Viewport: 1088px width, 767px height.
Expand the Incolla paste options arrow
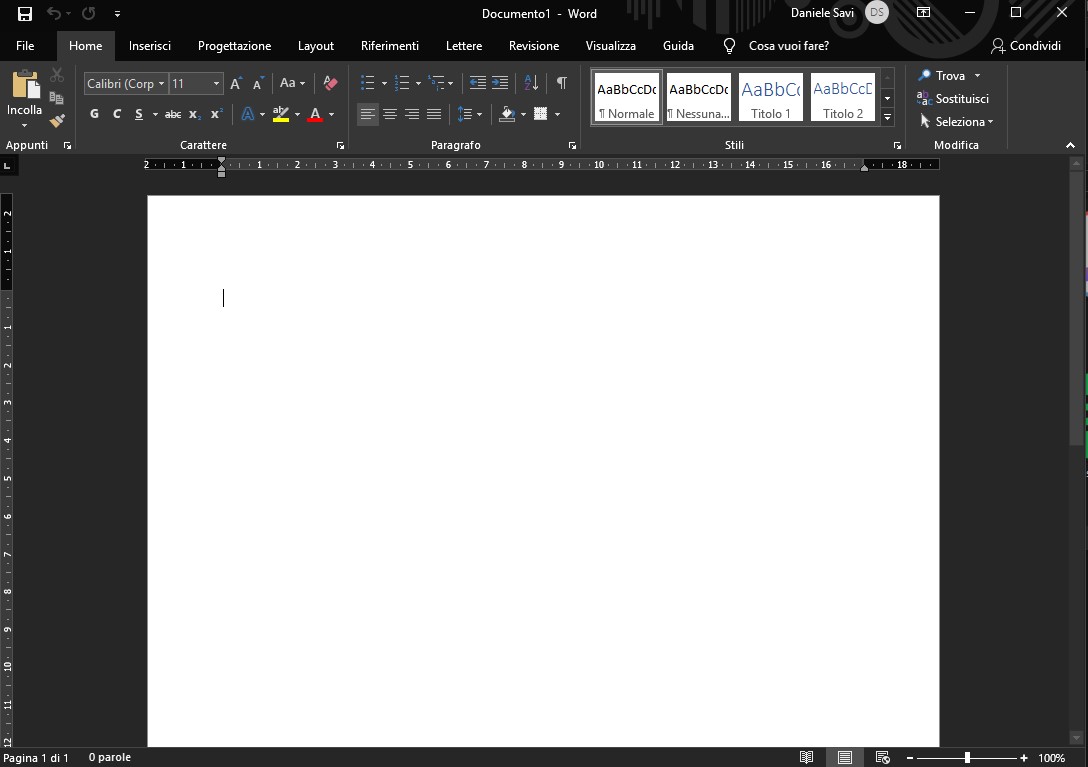point(24,126)
